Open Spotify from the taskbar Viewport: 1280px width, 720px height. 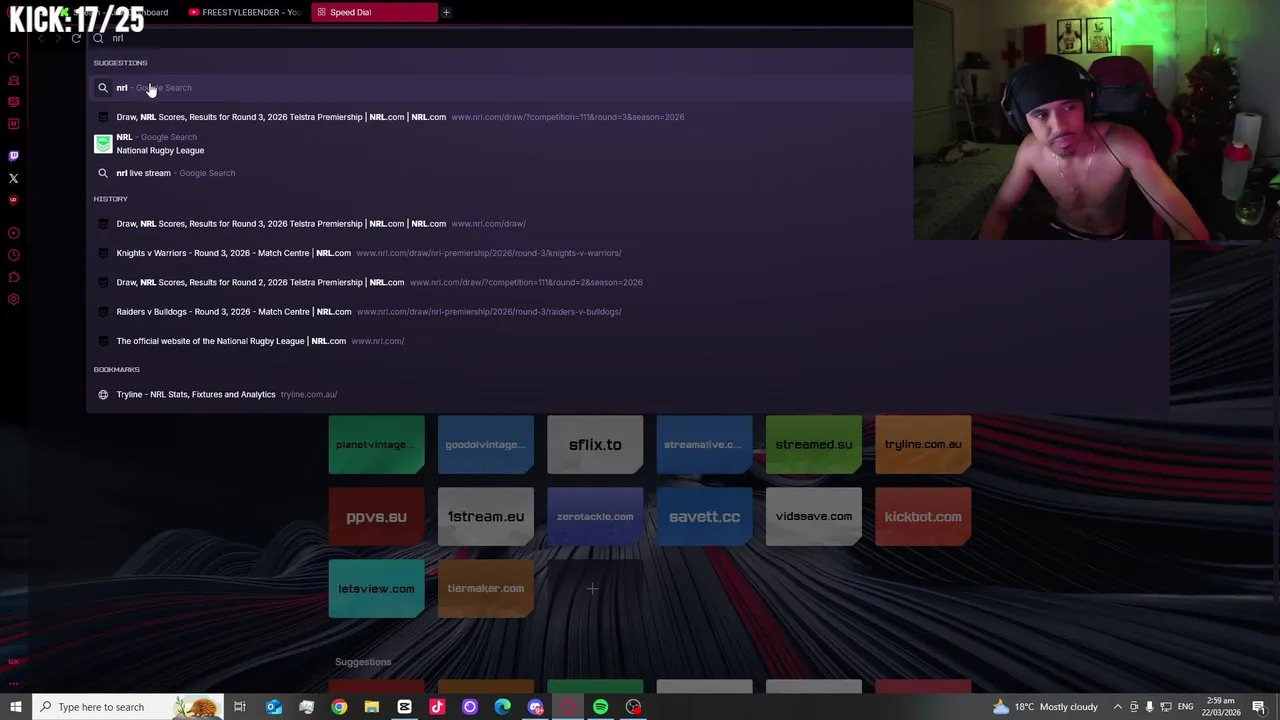pyautogui.click(x=600, y=707)
